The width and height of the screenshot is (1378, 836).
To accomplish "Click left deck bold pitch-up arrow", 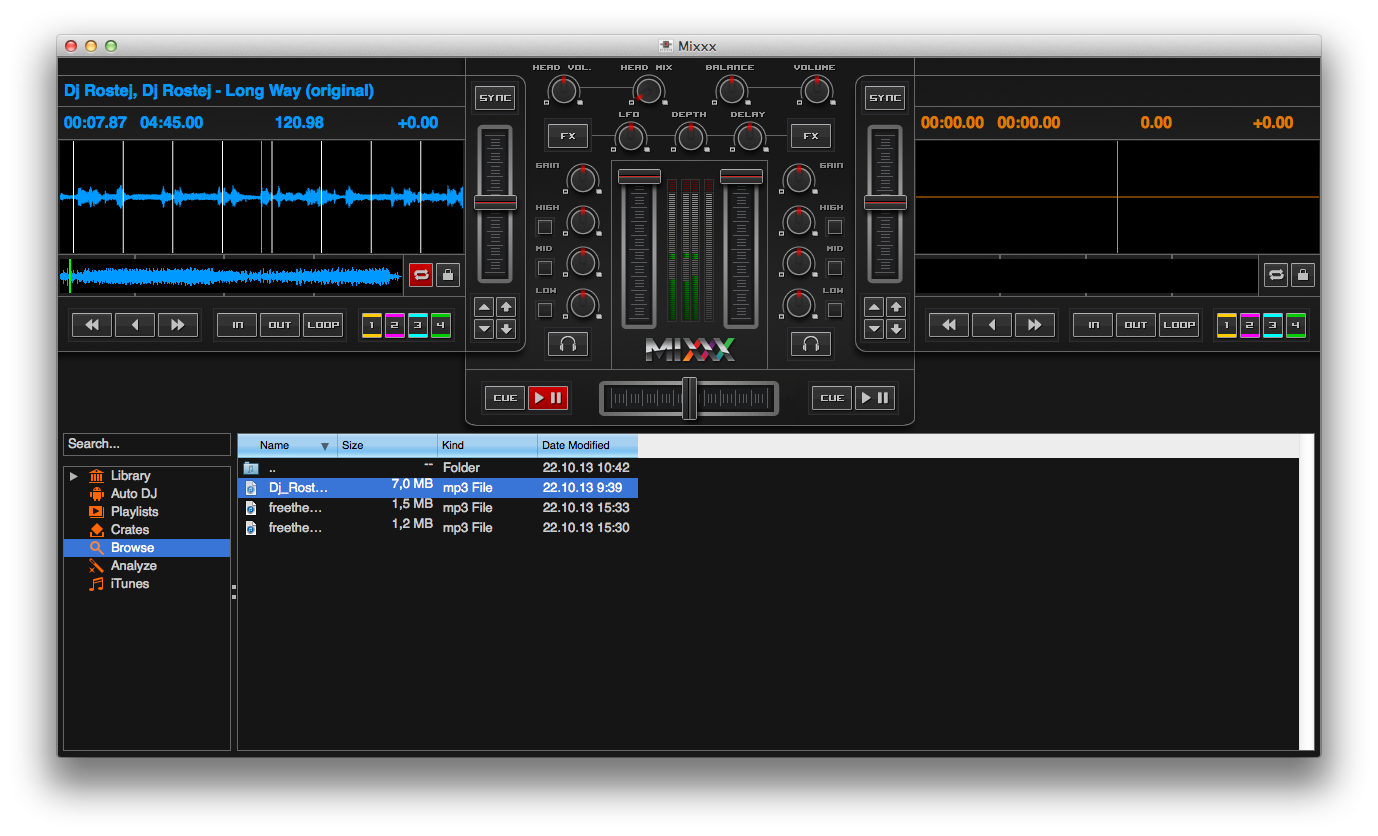I will point(506,308).
